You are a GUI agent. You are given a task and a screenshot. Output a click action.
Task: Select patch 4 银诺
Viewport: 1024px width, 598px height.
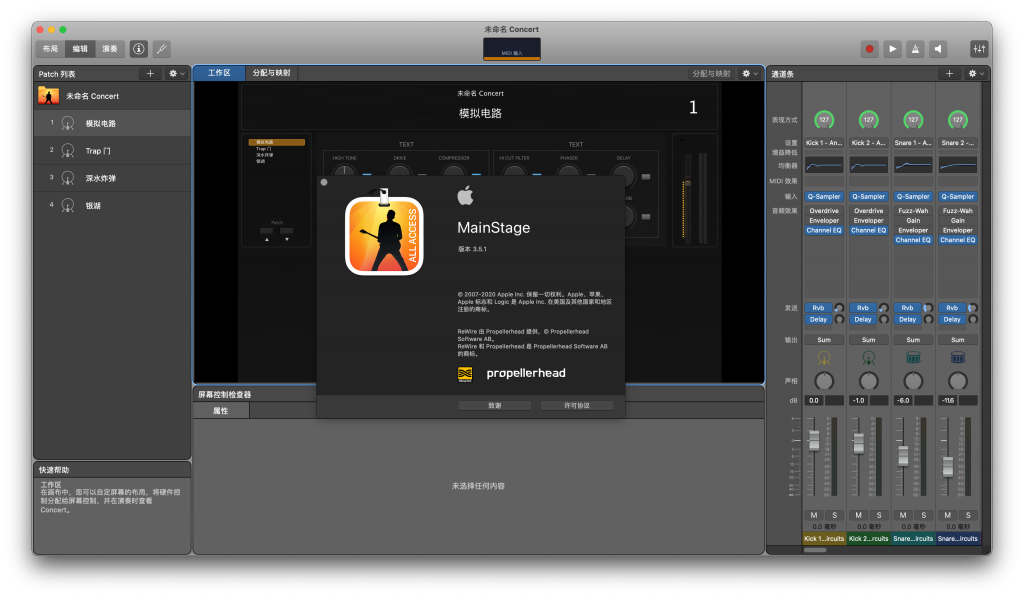[112, 206]
